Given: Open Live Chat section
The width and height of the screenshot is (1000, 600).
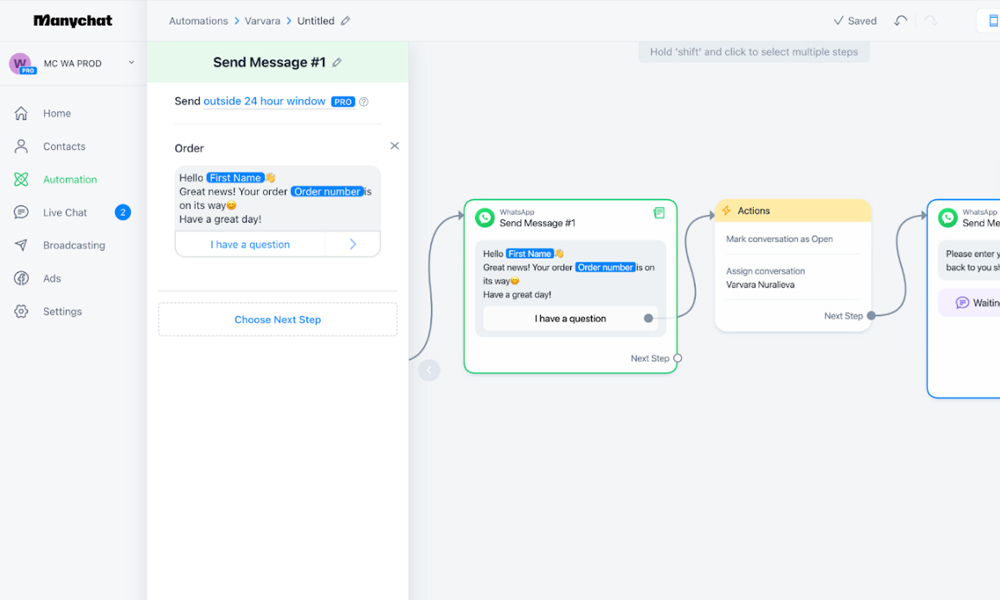Looking at the screenshot, I should (64, 212).
